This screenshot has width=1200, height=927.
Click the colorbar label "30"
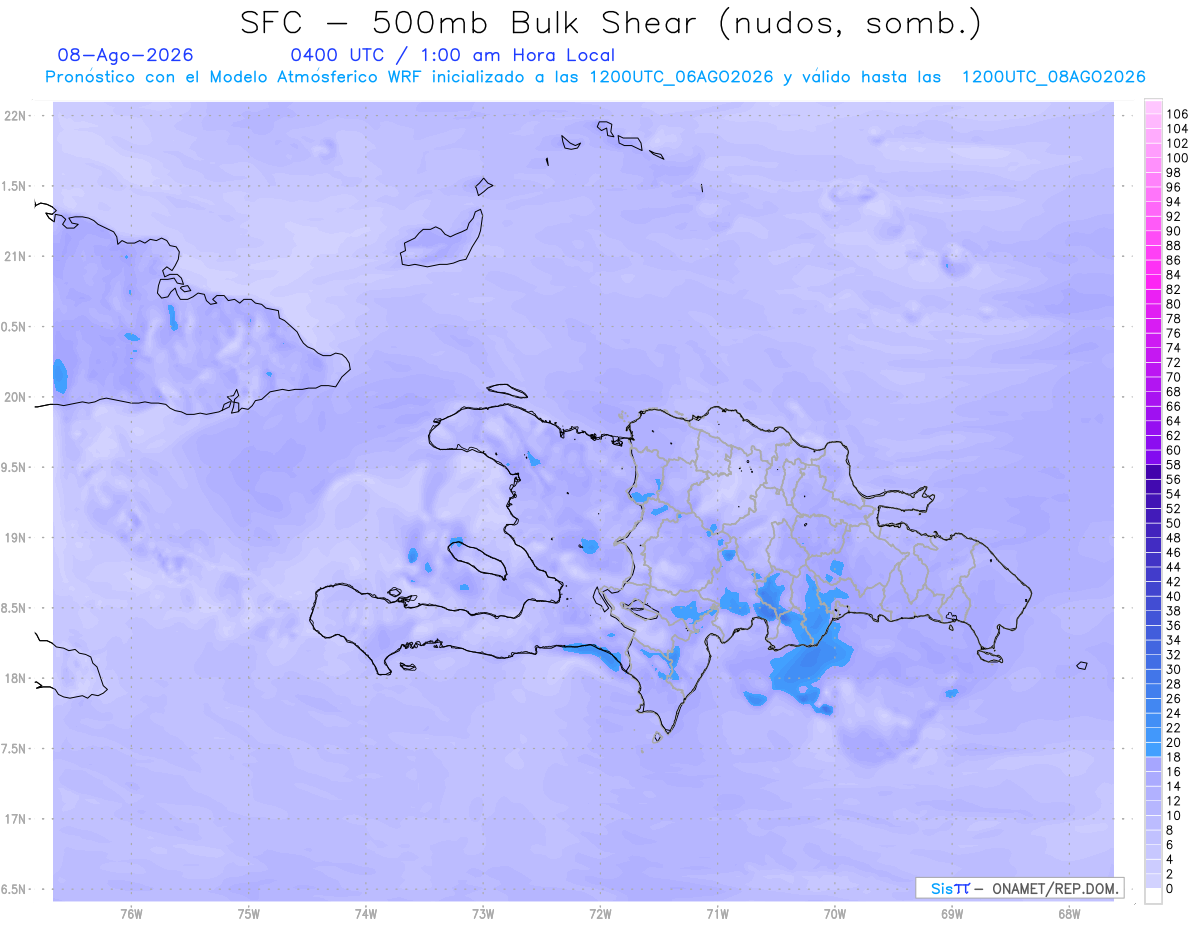(x=1174, y=669)
